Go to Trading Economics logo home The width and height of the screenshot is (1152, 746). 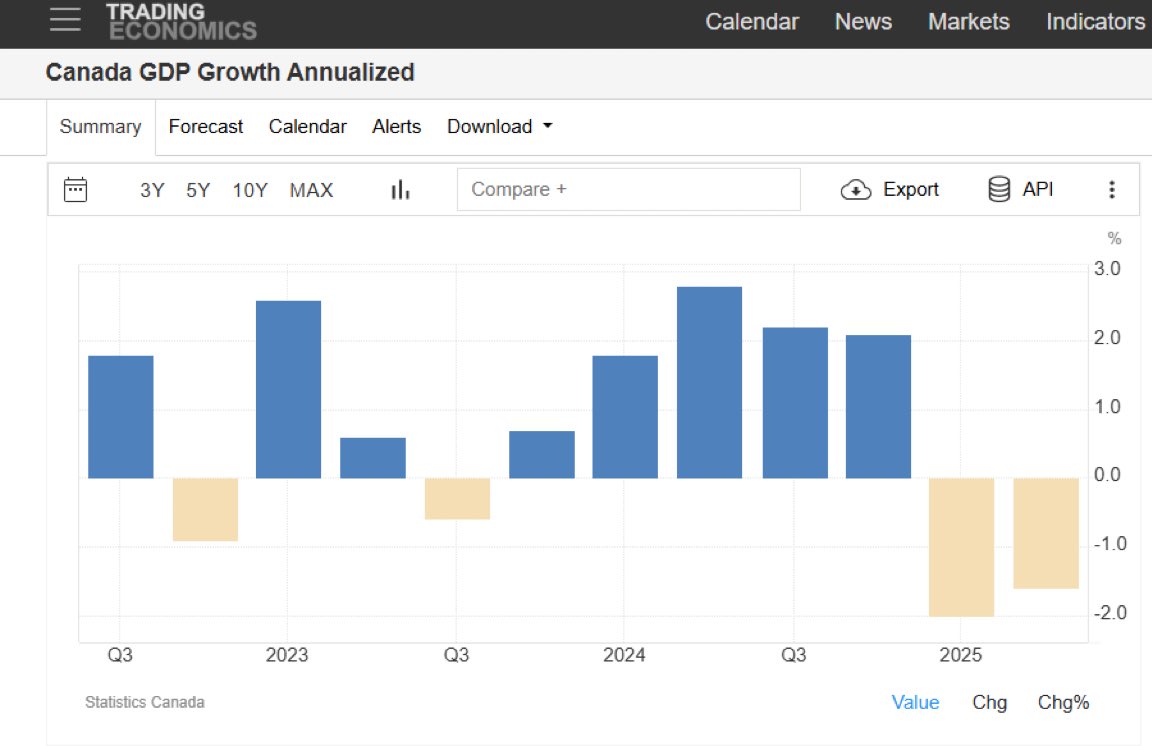click(x=181, y=21)
